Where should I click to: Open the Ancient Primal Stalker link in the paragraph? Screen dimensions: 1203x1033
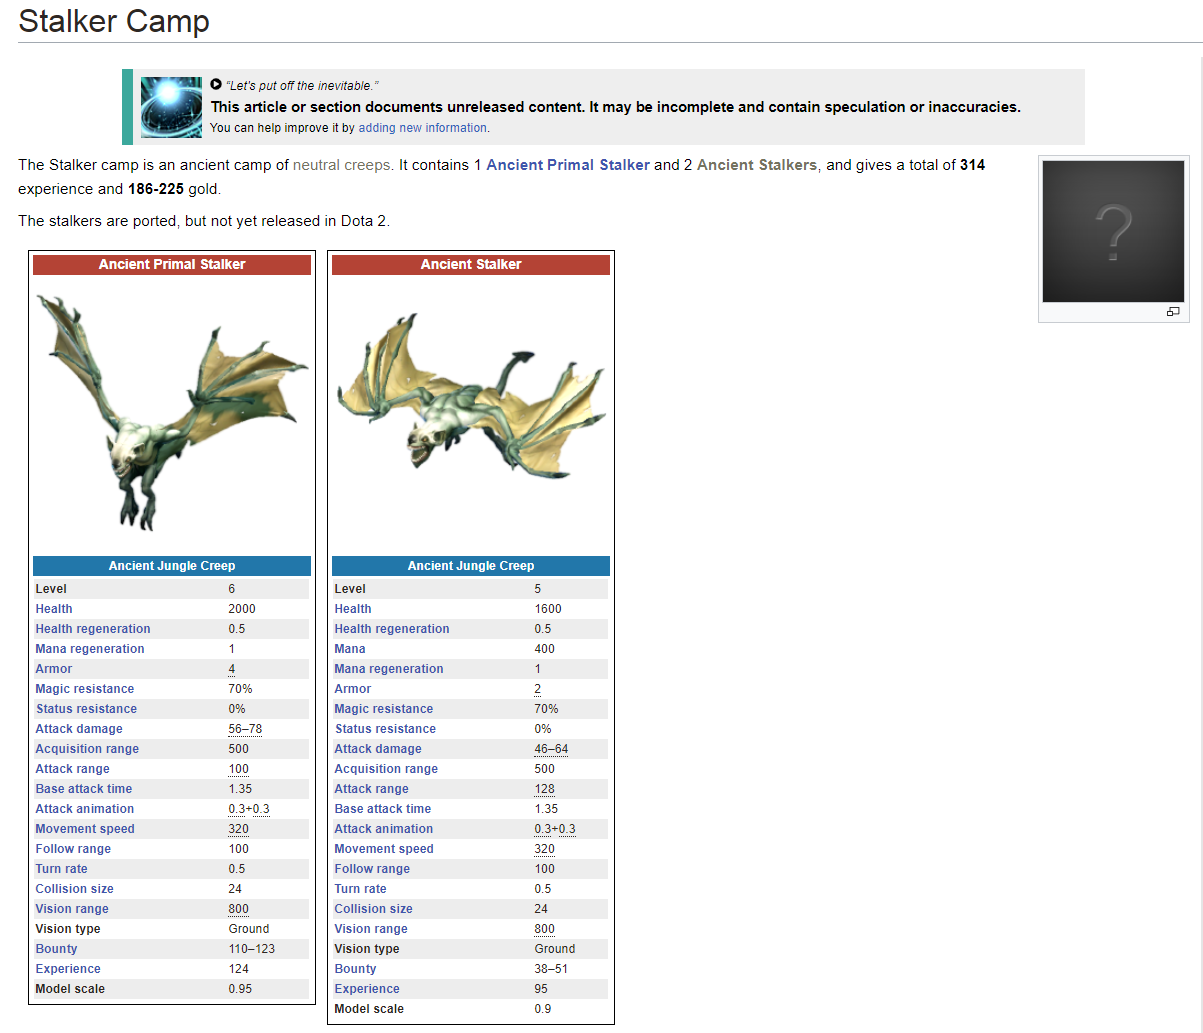click(568, 165)
